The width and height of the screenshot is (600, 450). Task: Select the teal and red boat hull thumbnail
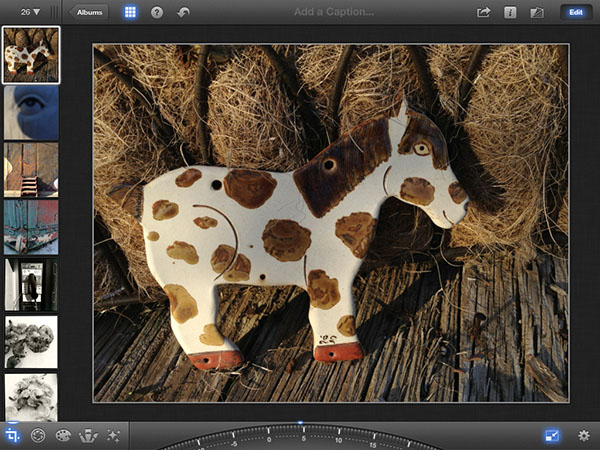tap(31, 227)
